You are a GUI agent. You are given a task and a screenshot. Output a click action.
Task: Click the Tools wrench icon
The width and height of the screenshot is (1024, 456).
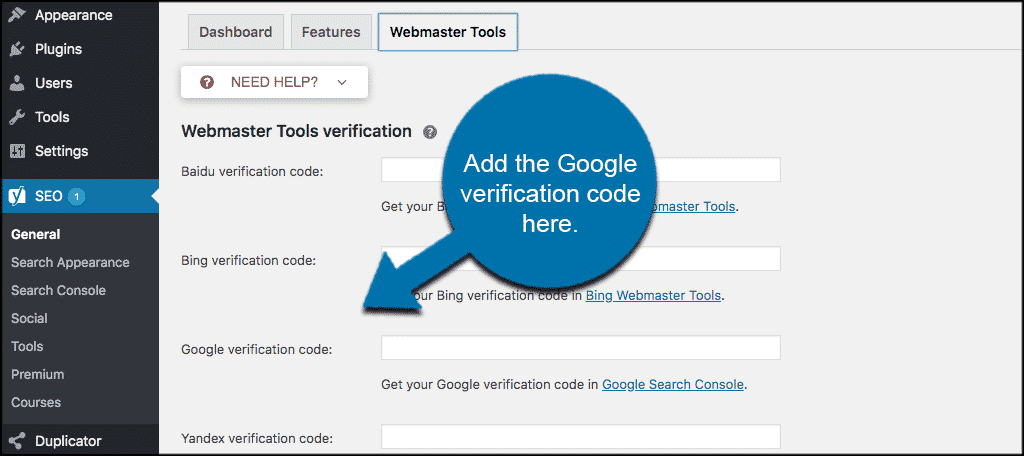point(17,117)
